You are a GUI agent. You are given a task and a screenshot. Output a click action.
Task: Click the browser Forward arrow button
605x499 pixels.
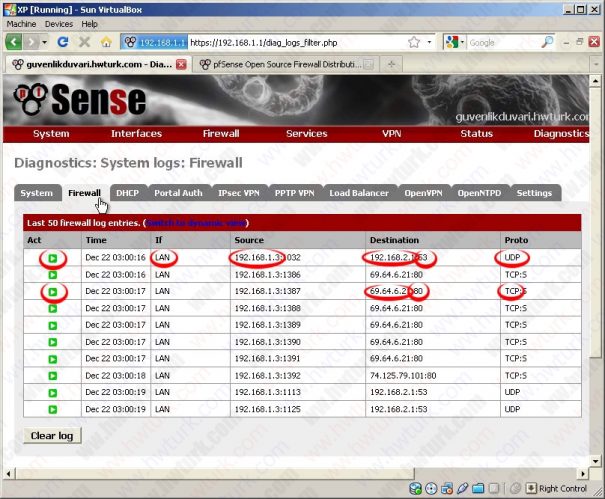(31, 42)
